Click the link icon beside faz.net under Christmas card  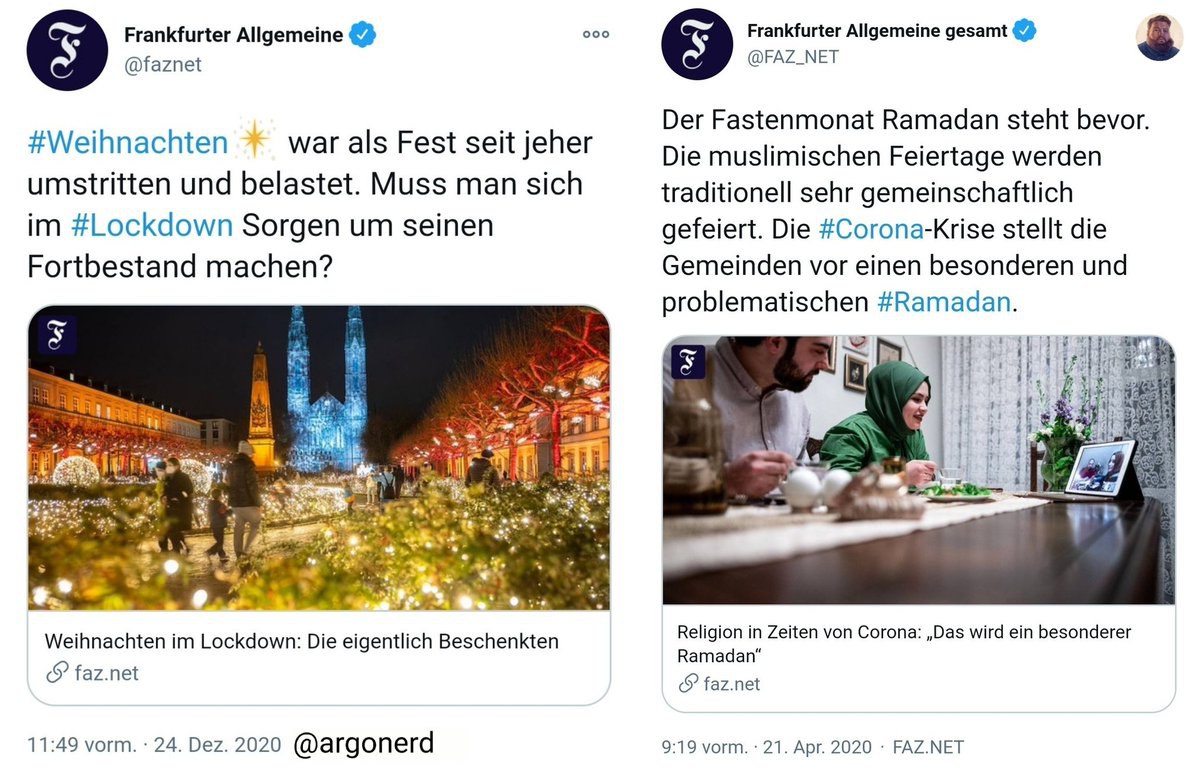point(57,672)
